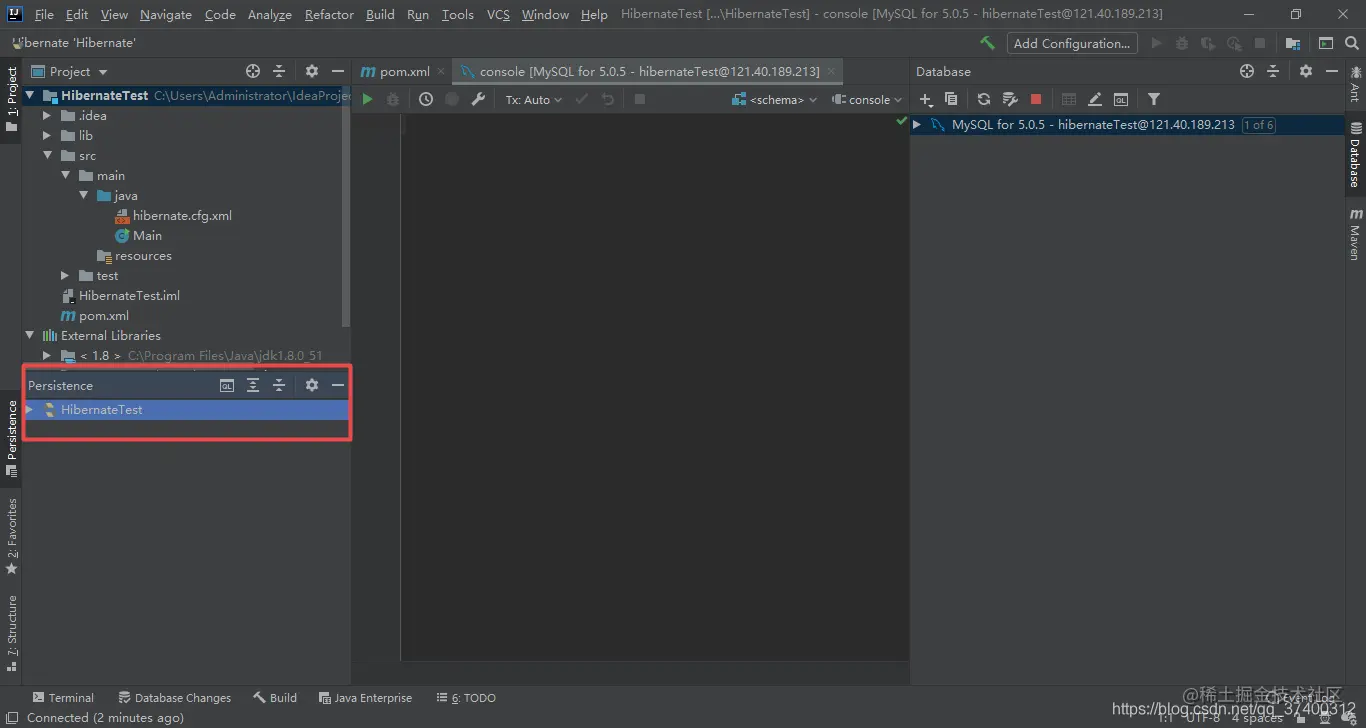The width and height of the screenshot is (1366, 728).
Task: Run the SQL console with Execute button
Action: pos(367,99)
